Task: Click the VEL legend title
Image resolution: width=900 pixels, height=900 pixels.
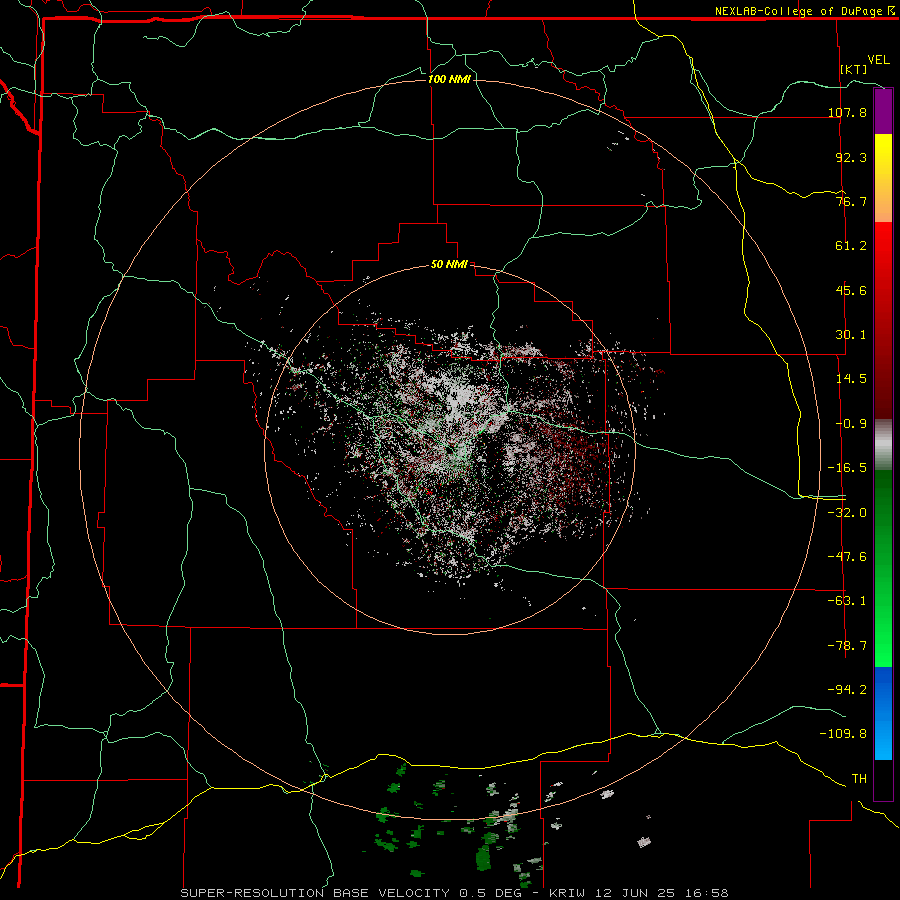Action: [878, 60]
